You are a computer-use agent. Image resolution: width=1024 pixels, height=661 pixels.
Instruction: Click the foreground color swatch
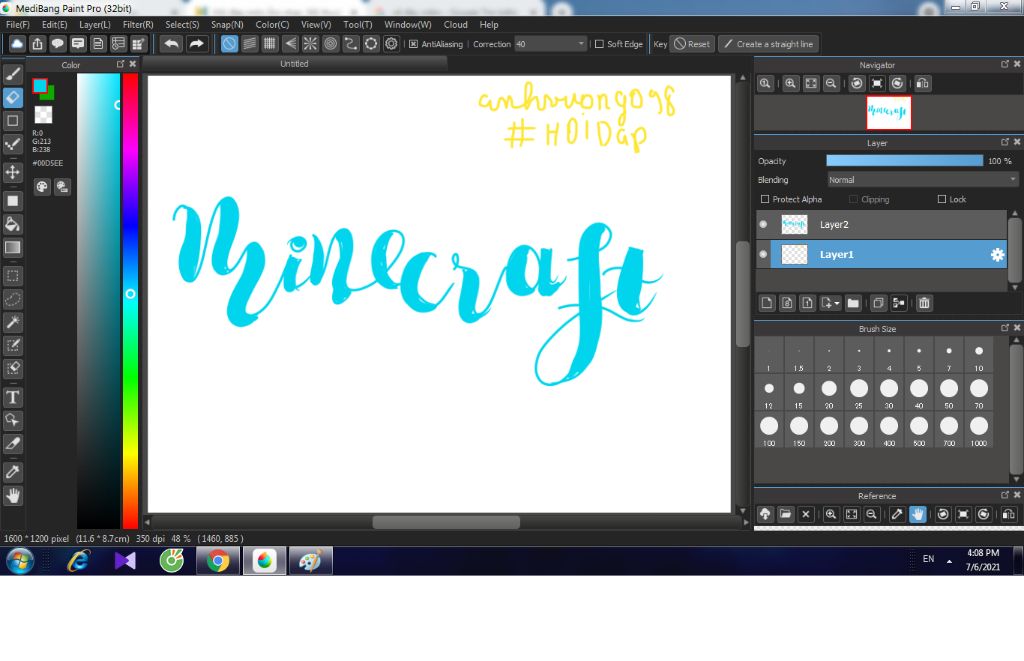(40, 86)
